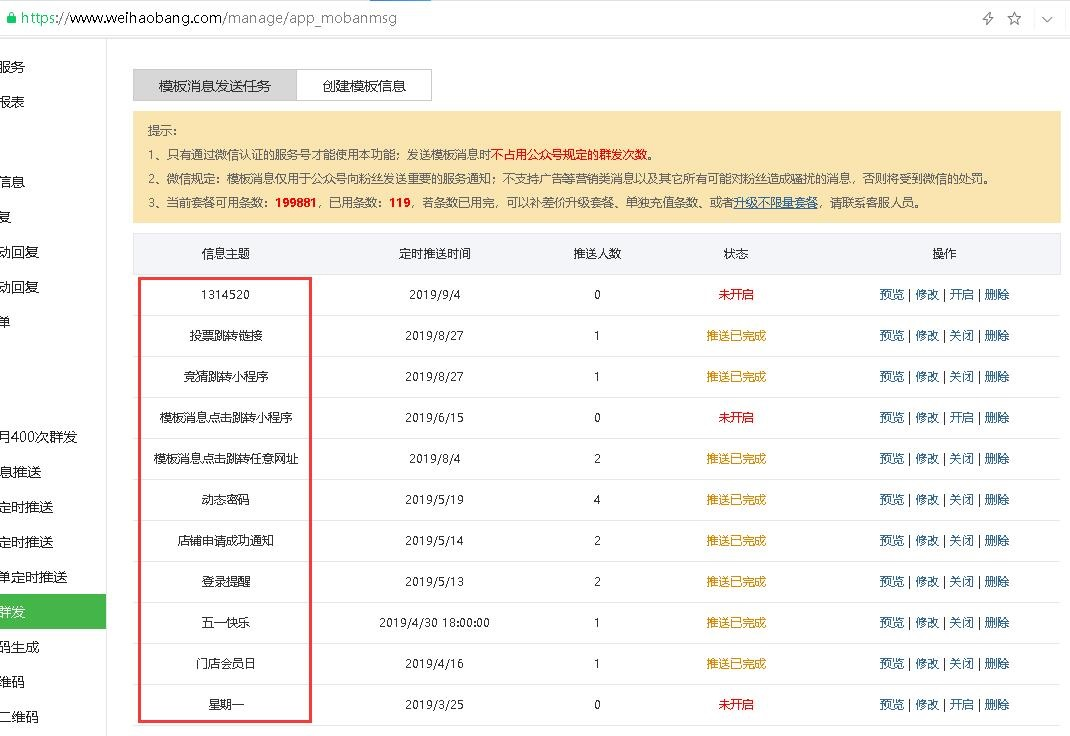Bookmark page with the star icon
This screenshot has height=736, width=1070.
1015,18
